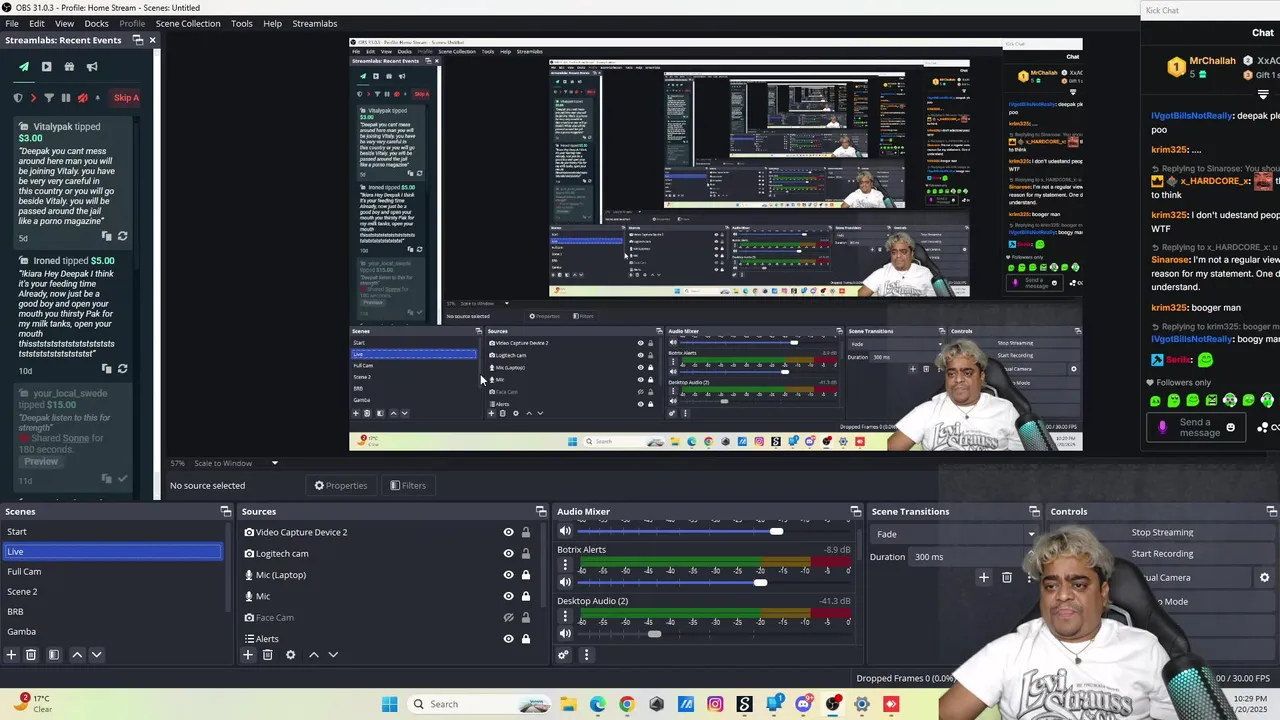Open the Streamlabs gift icon

click(69, 67)
